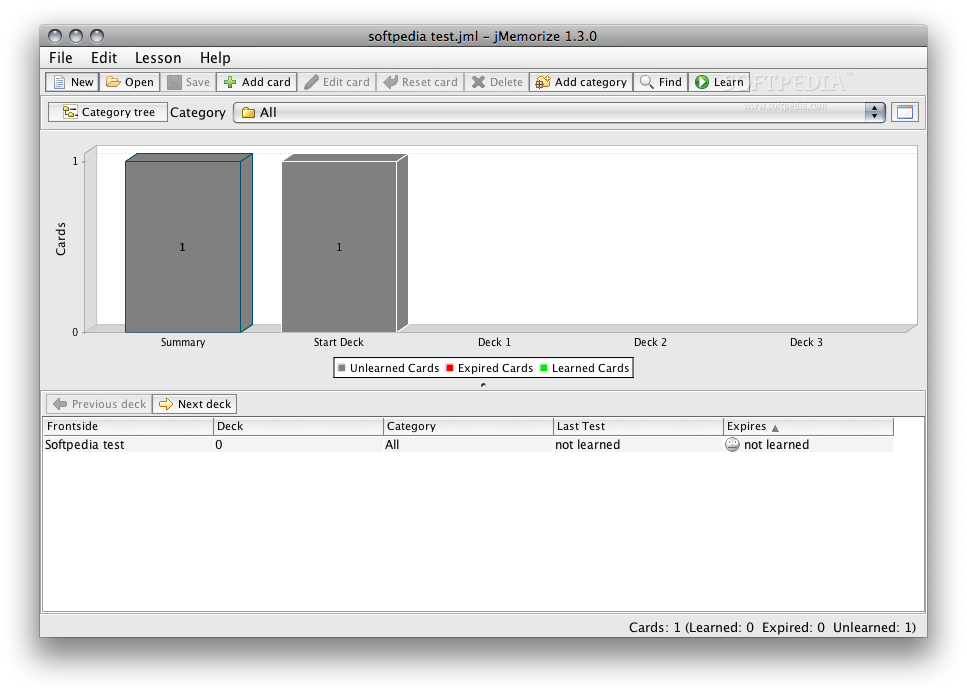Viewport: 967px width, 692px height.
Task: Open the Lesson menu
Action: 158,58
